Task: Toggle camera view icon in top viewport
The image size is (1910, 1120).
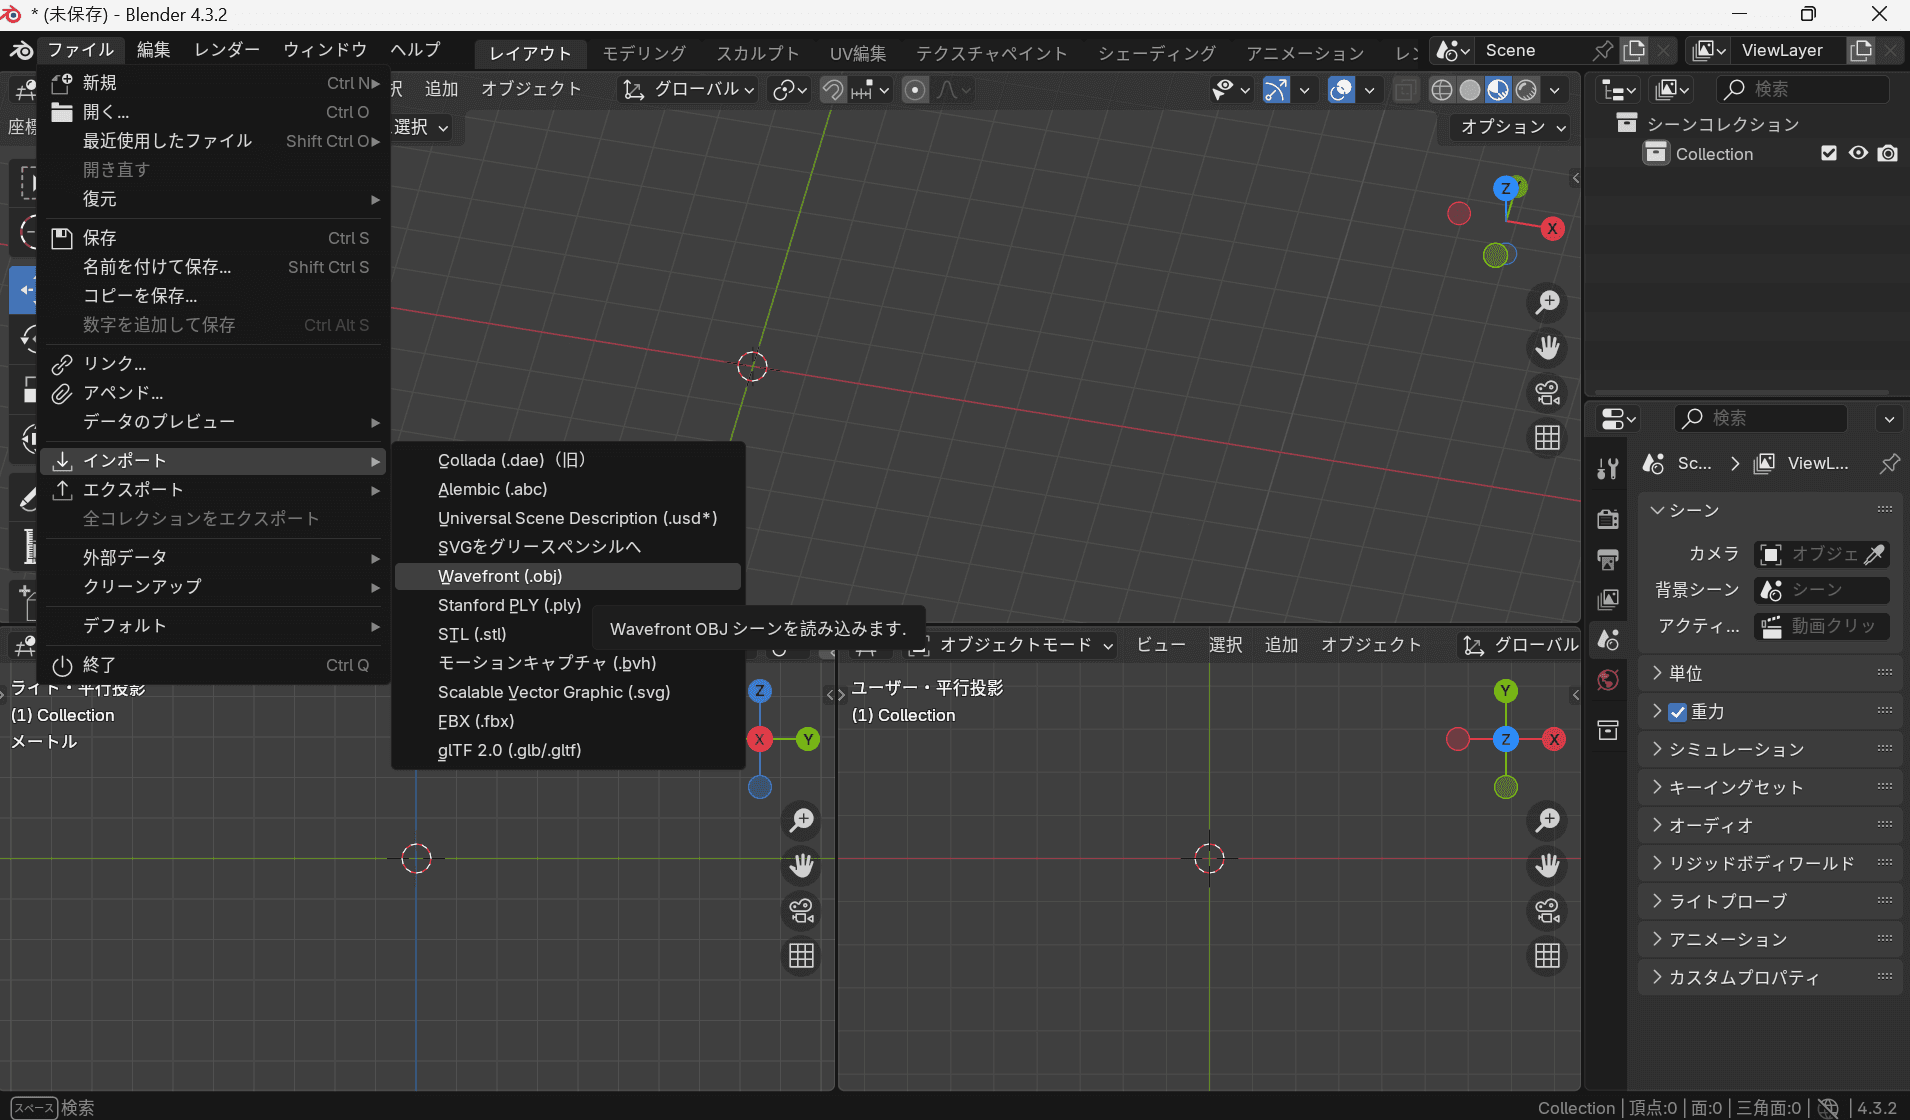Action: 1548,393
